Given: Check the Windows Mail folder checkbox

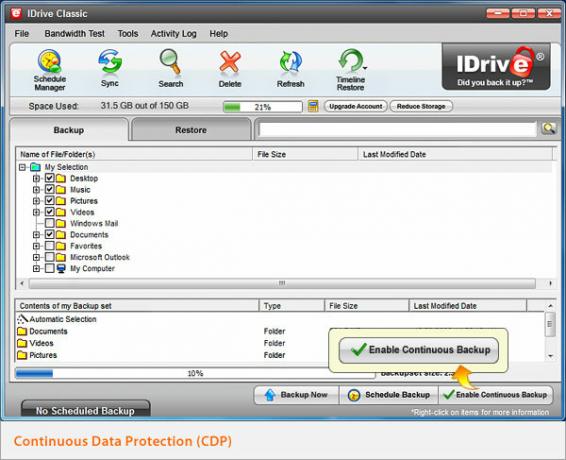Looking at the screenshot, I should pos(50,223).
